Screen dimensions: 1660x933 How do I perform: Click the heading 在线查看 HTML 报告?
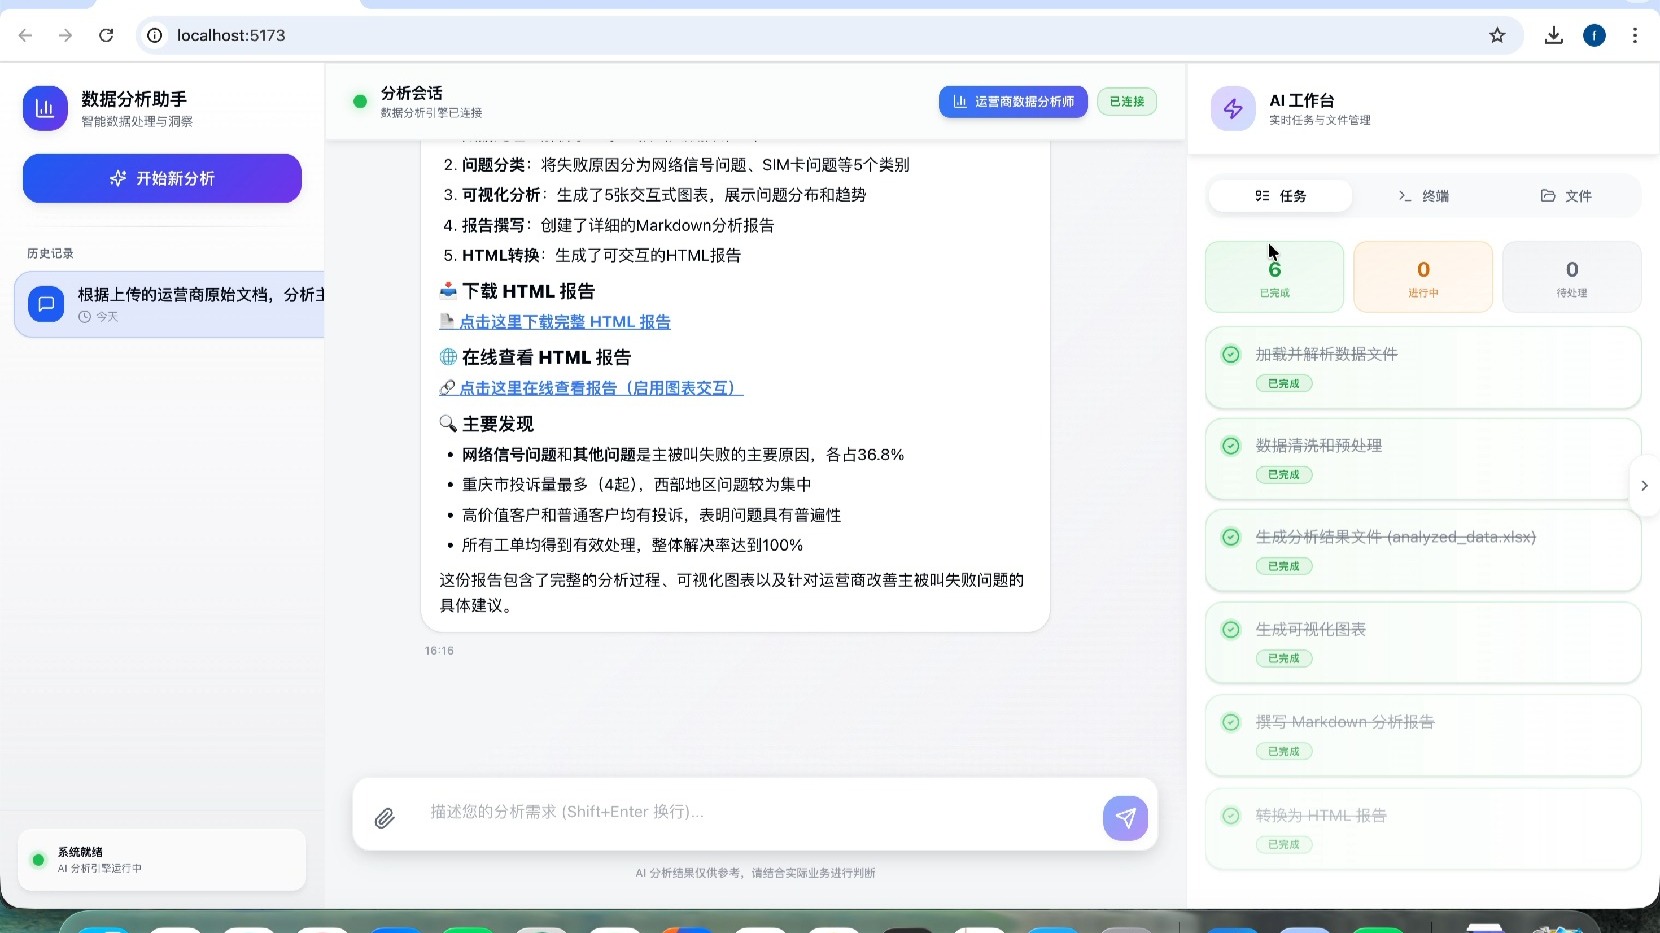pos(546,357)
